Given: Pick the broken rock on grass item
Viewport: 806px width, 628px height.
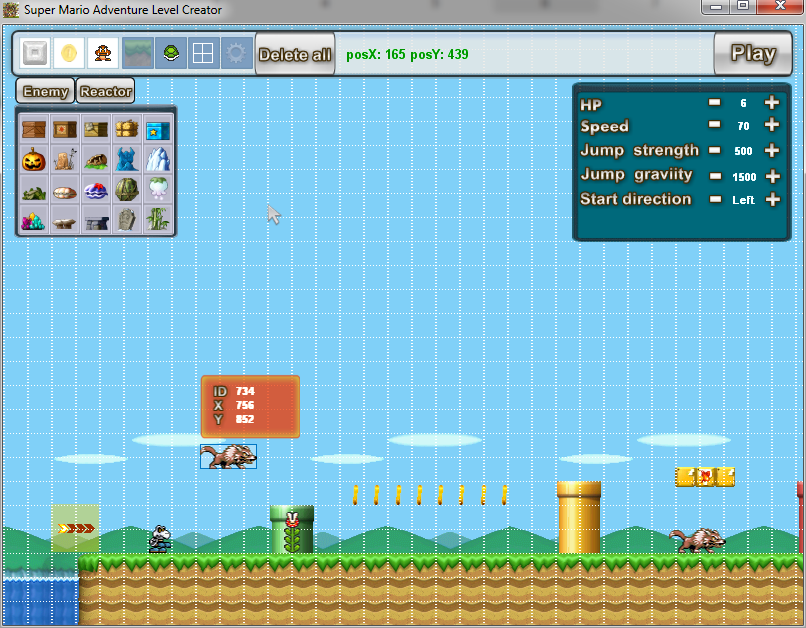Looking at the screenshot, I should [96, 160].
